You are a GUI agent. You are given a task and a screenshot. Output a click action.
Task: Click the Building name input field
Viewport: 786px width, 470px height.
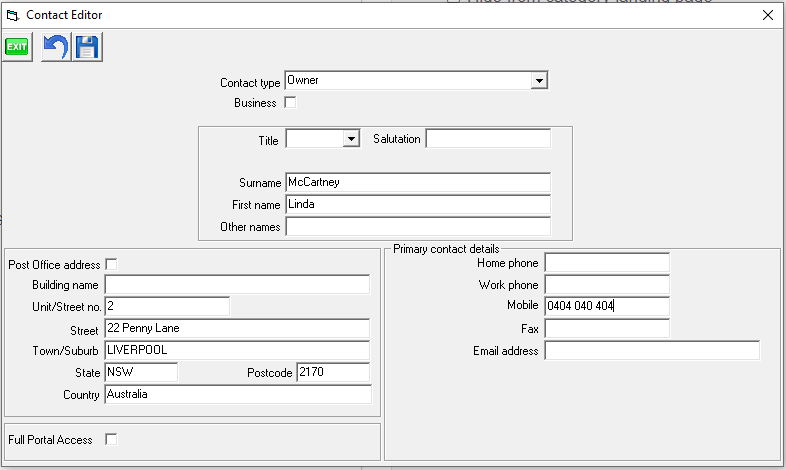(x=237, y=285)
